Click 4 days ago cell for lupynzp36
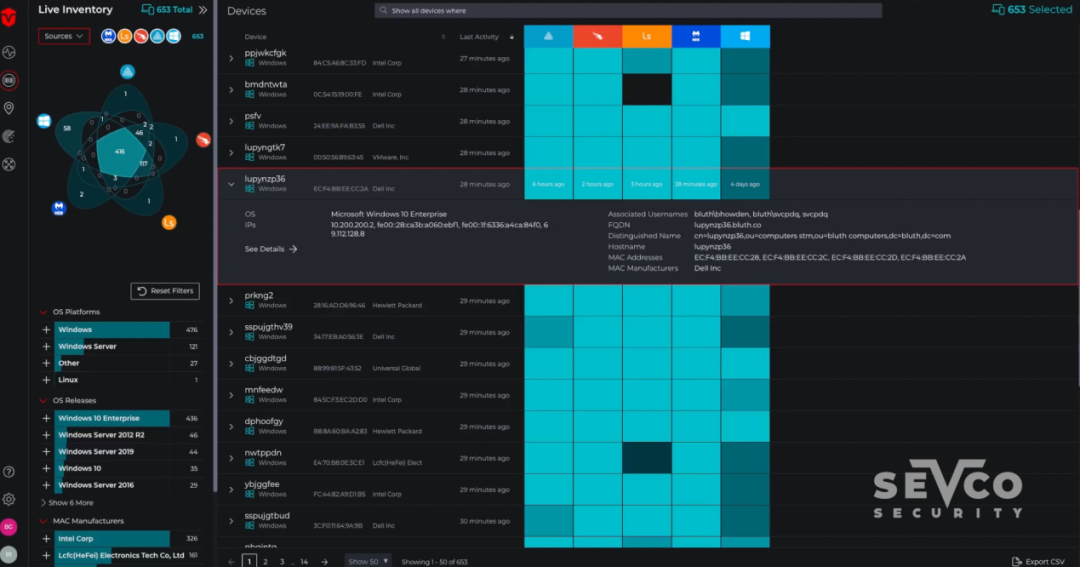Image resolution: width=1080 pixels, height=567 pixels. (x=745, y=184)
